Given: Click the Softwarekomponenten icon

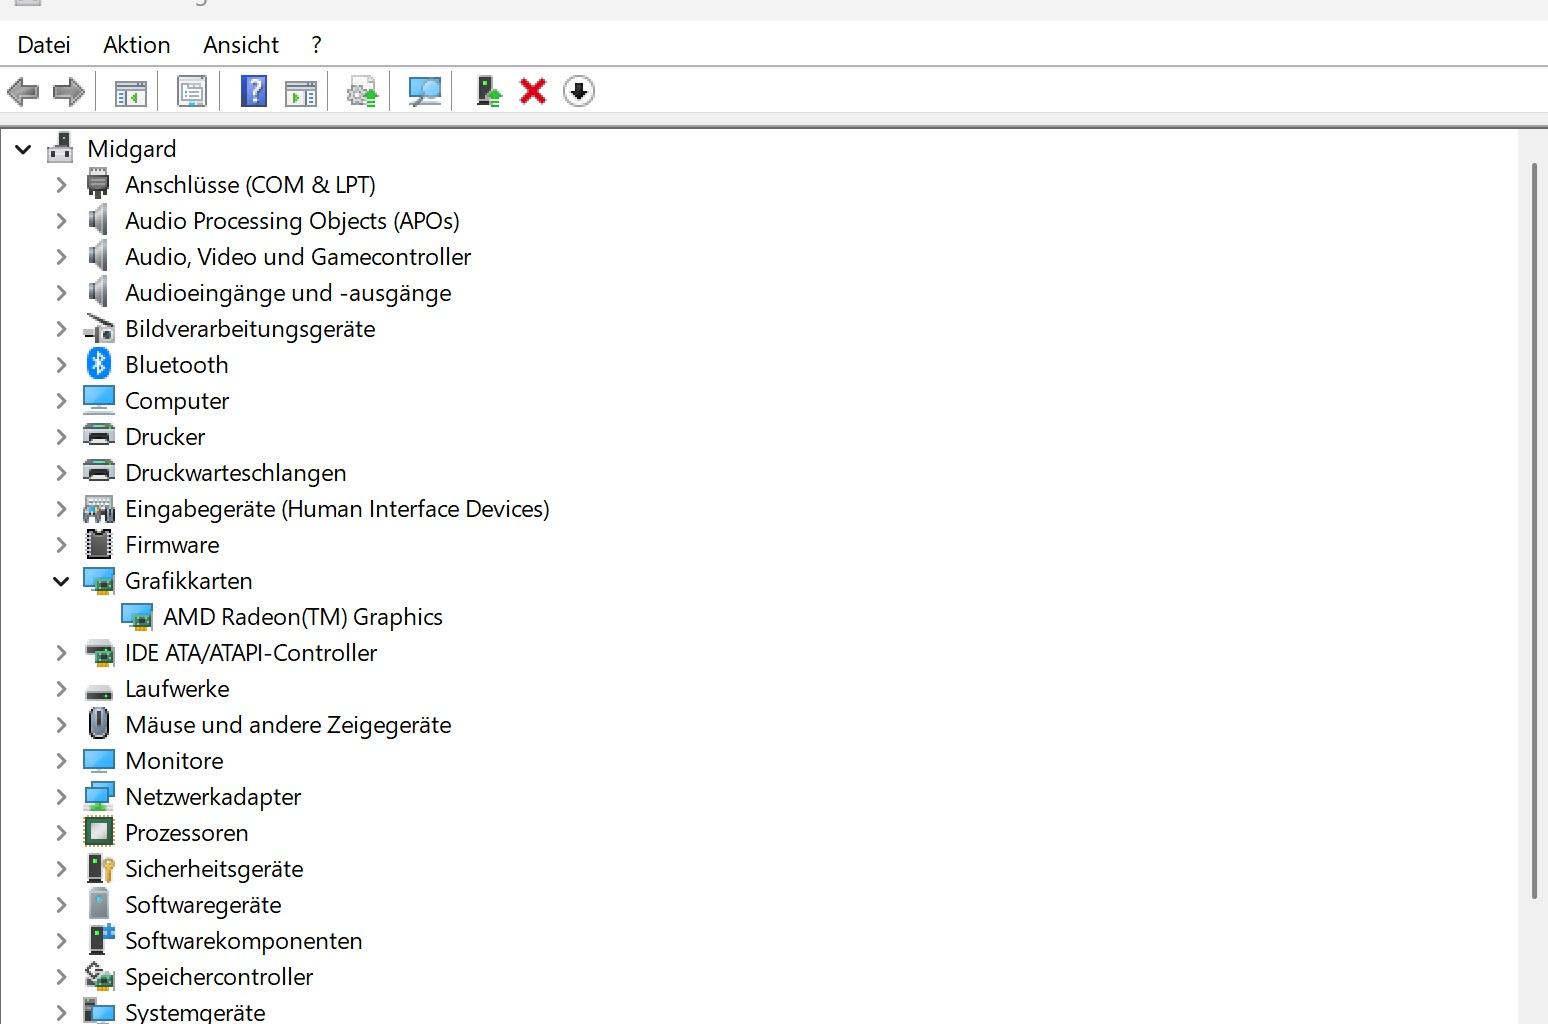Looking at the screenshot, I should click(x=100, y=940).
